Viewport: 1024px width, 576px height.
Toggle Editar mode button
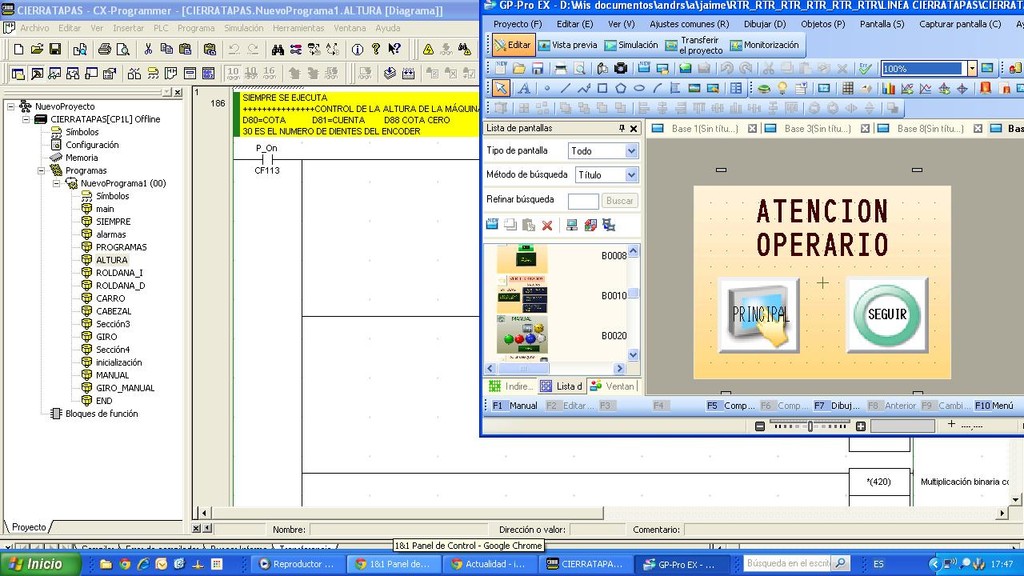512,45
